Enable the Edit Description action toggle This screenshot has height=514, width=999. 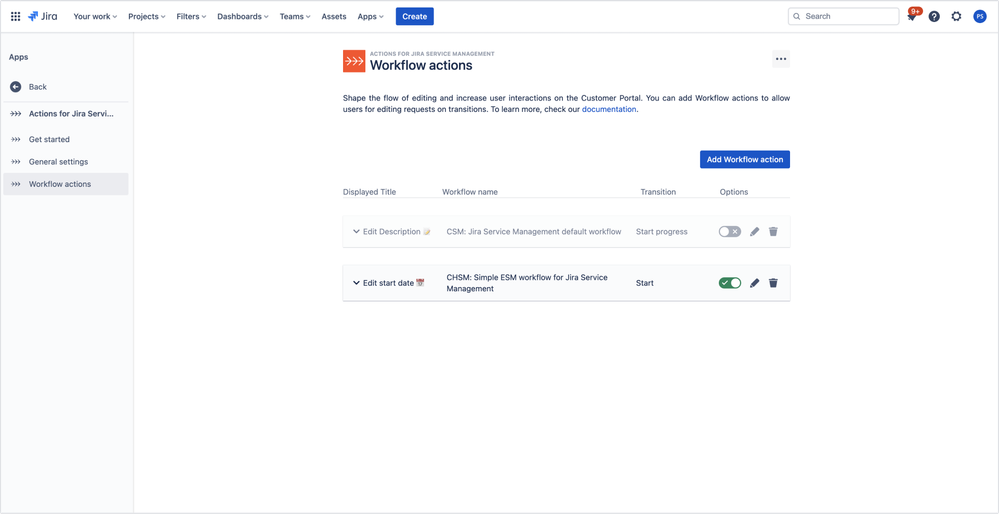click(730, 232)
